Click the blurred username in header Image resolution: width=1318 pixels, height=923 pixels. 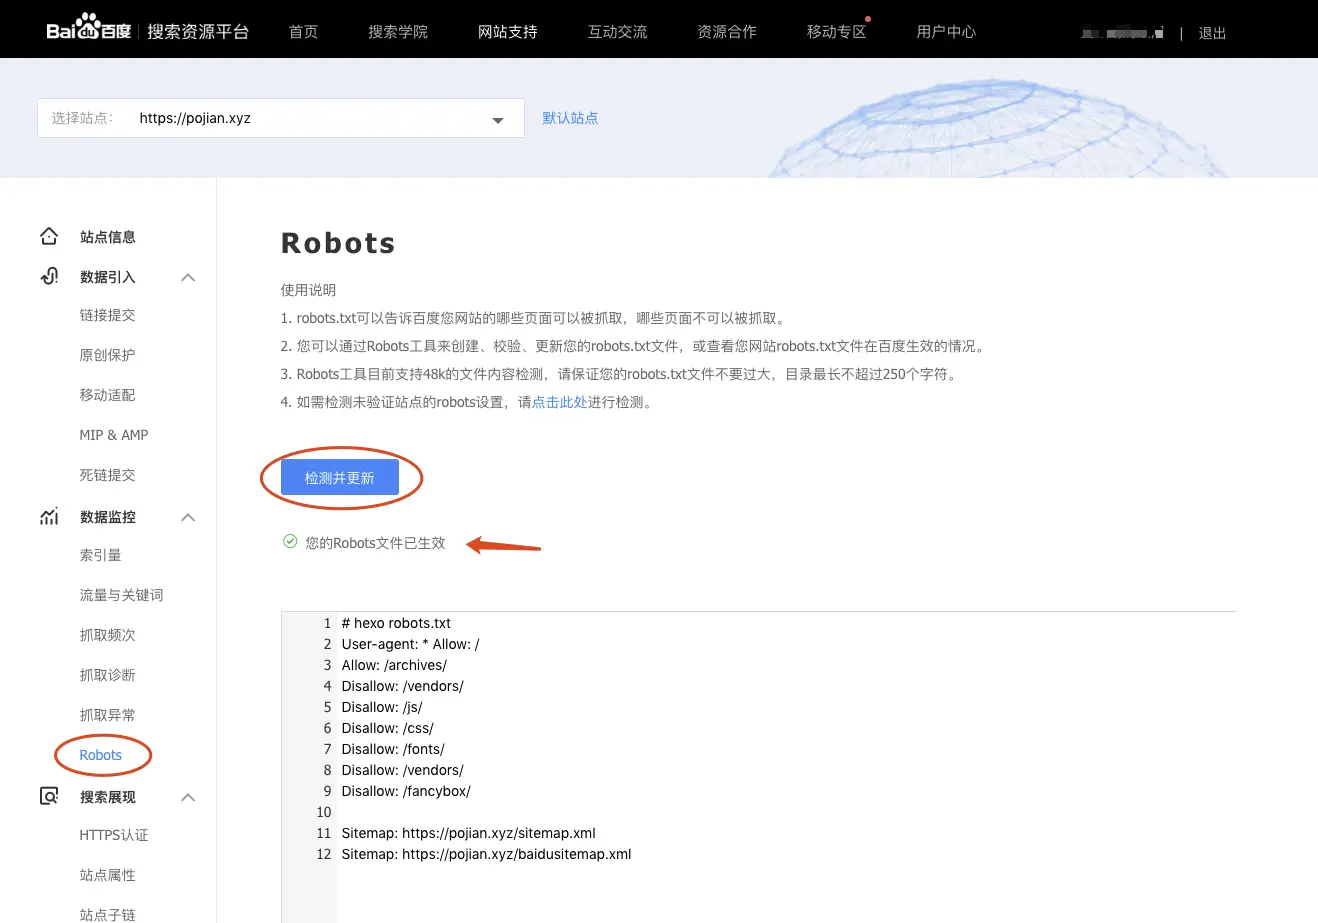click(1122, 33)
